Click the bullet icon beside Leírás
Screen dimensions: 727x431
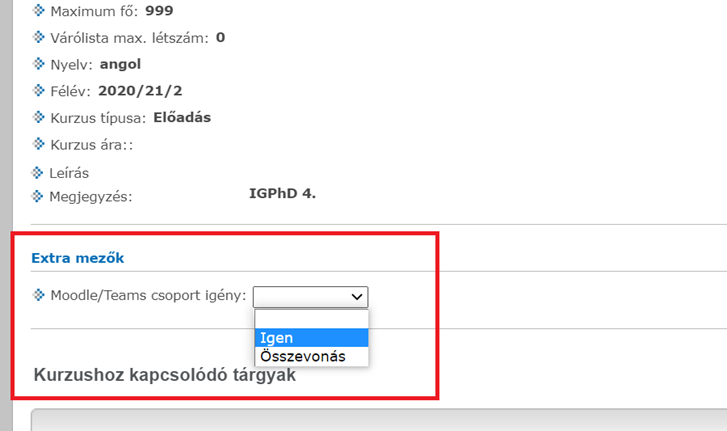pos(39,172)
